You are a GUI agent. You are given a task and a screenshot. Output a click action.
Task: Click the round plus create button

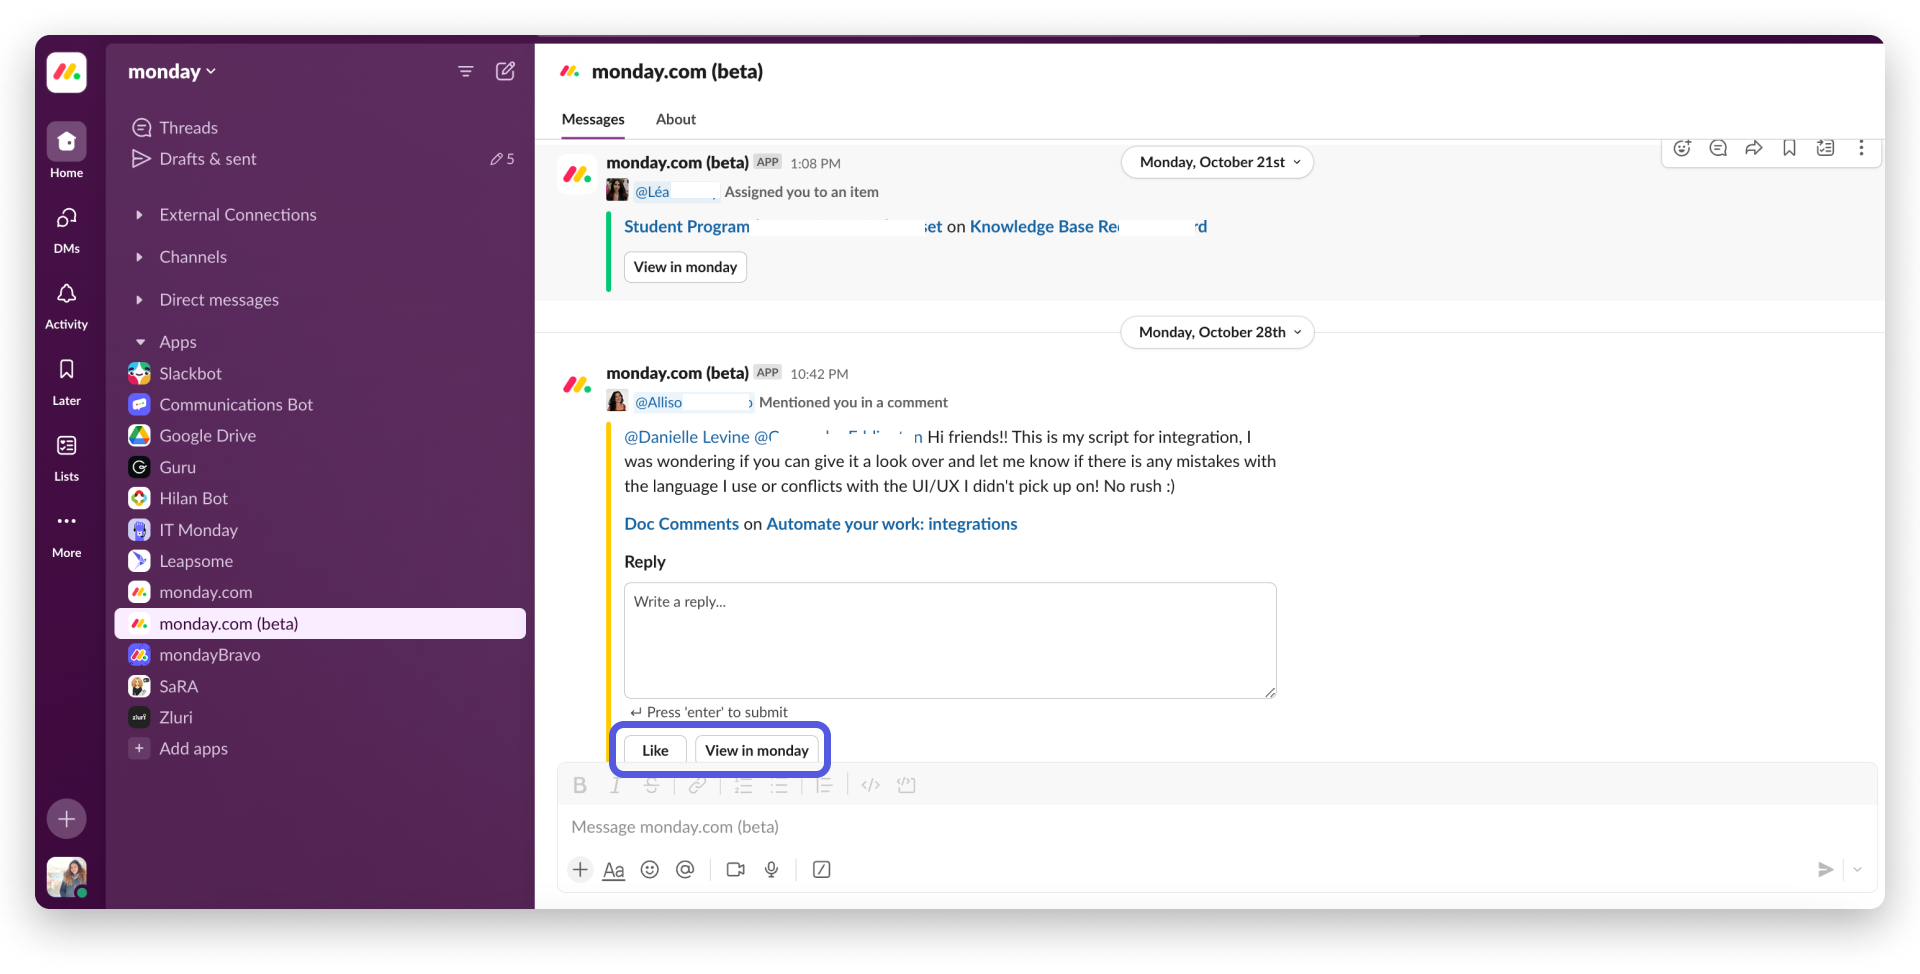tap(67, 819)
